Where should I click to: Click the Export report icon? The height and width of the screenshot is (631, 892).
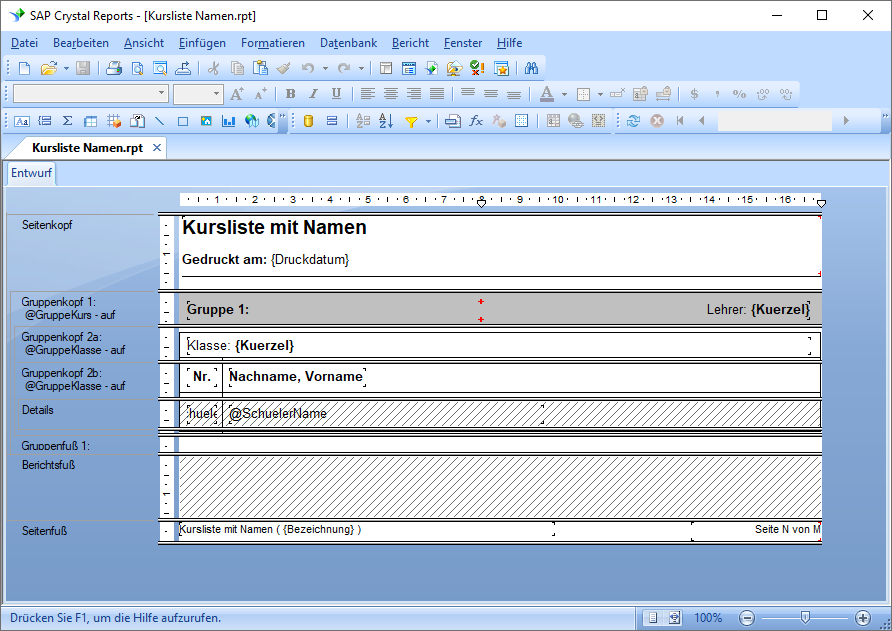[x=183, y=69]
